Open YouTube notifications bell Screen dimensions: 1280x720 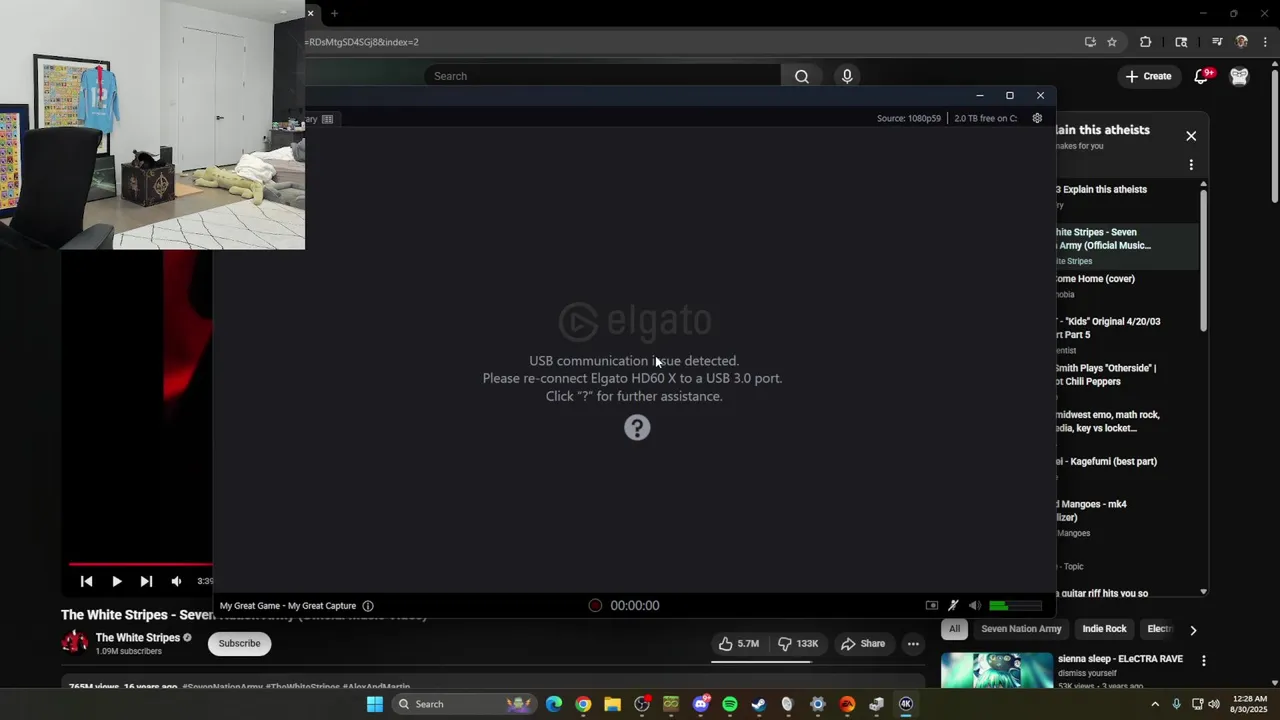pyautogui.click(x=1202, y=77)
